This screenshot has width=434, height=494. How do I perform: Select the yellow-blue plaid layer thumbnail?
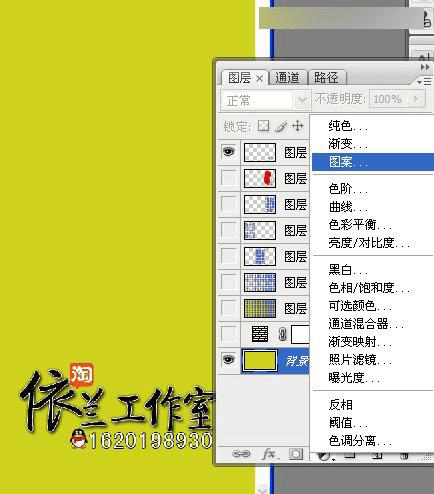(260, 308)
